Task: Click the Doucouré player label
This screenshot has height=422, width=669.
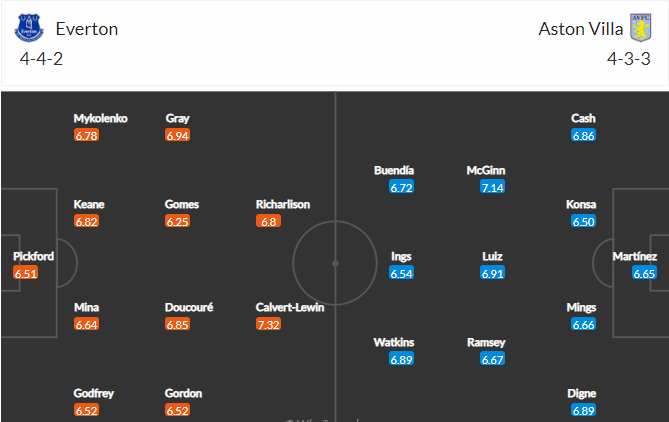Action: tap(189, 307)
